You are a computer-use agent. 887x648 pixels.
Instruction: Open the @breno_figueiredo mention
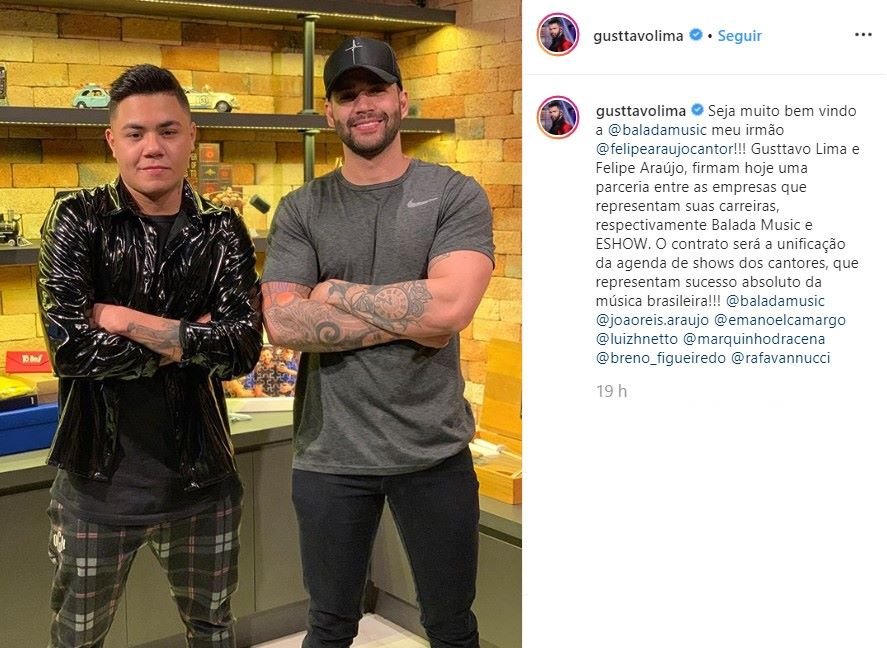pos(661,358)
